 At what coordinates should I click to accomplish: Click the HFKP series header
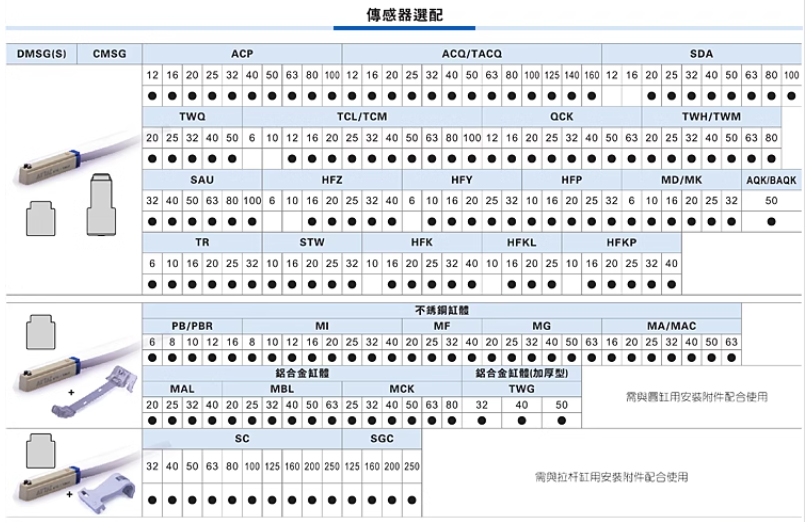coord(621,243)
